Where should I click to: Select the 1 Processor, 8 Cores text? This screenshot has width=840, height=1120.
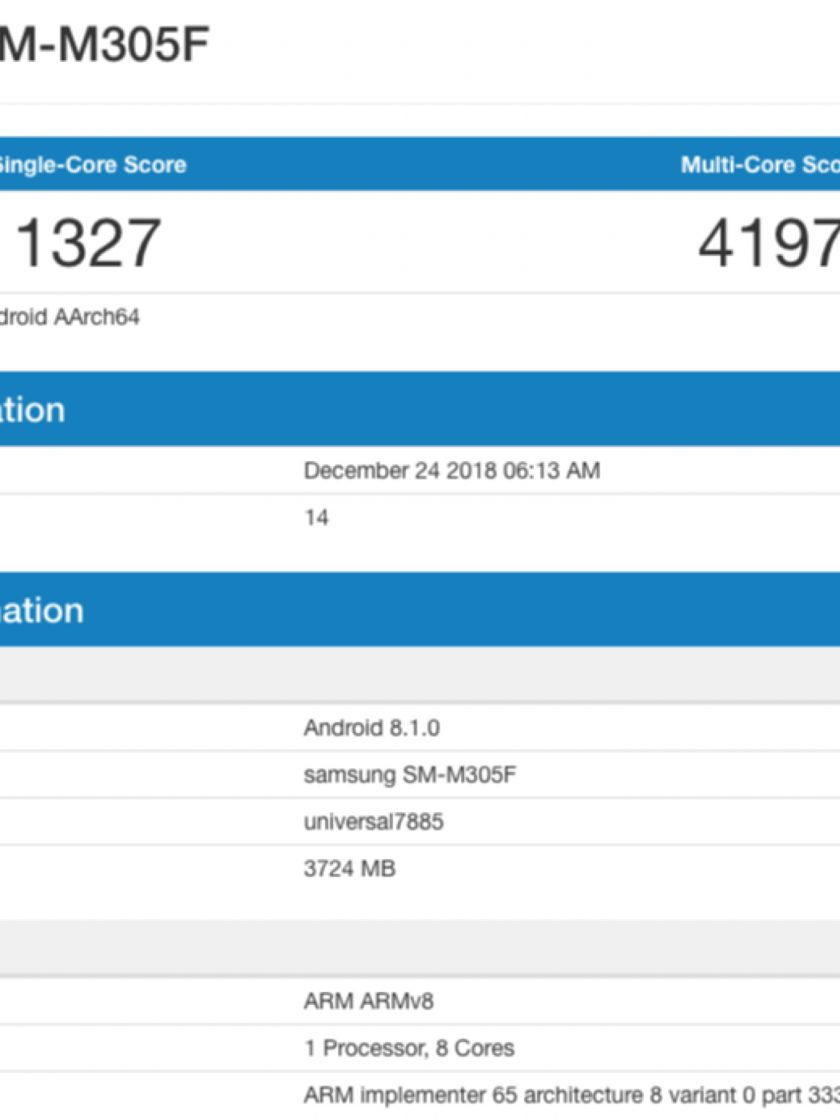(408, 1048)
